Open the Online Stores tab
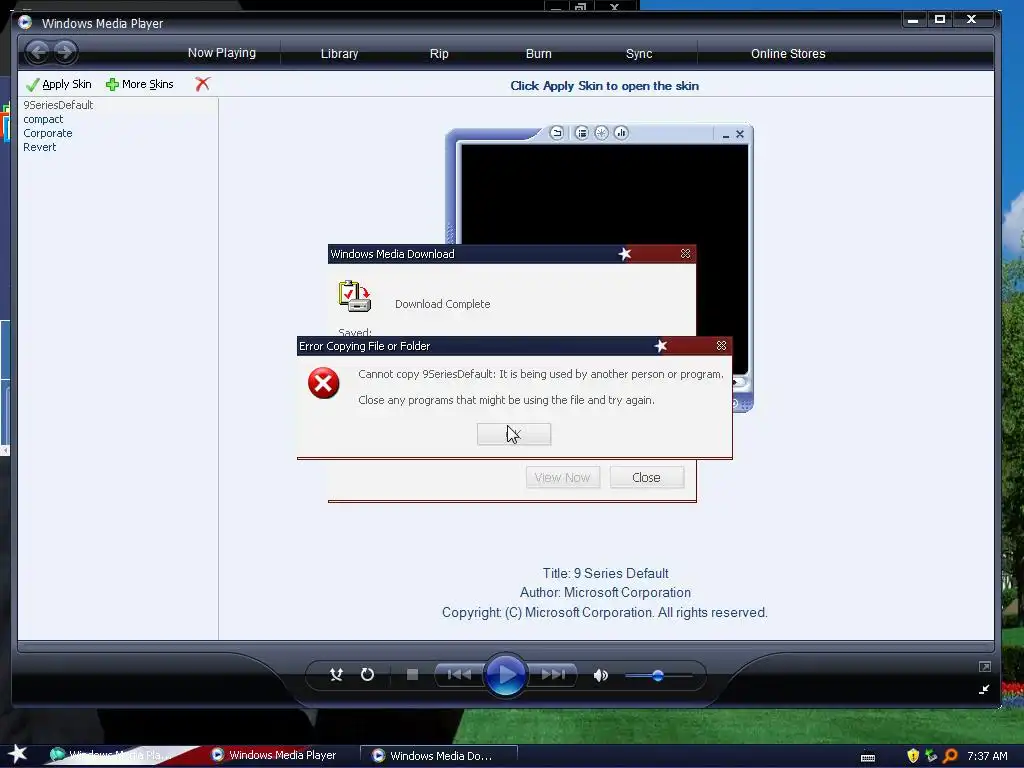Image resolution: width=1024 pixels, height=768 pixels. 788,54
